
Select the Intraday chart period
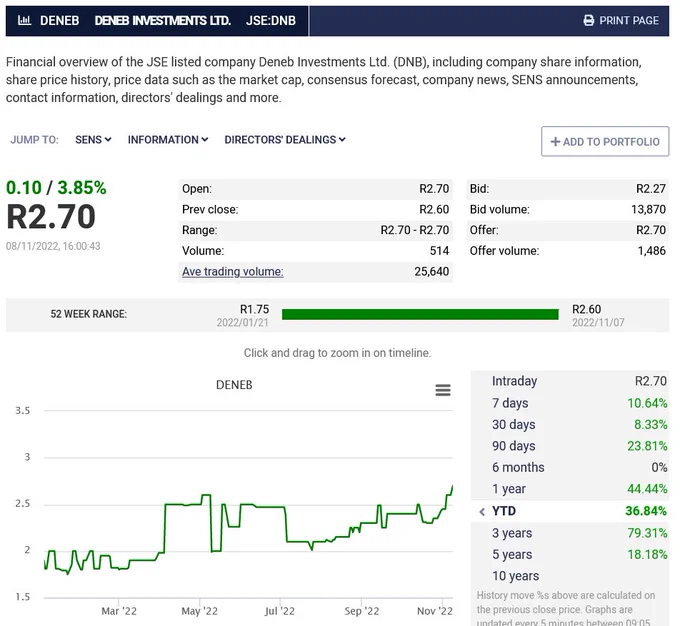tap(570, 381)
